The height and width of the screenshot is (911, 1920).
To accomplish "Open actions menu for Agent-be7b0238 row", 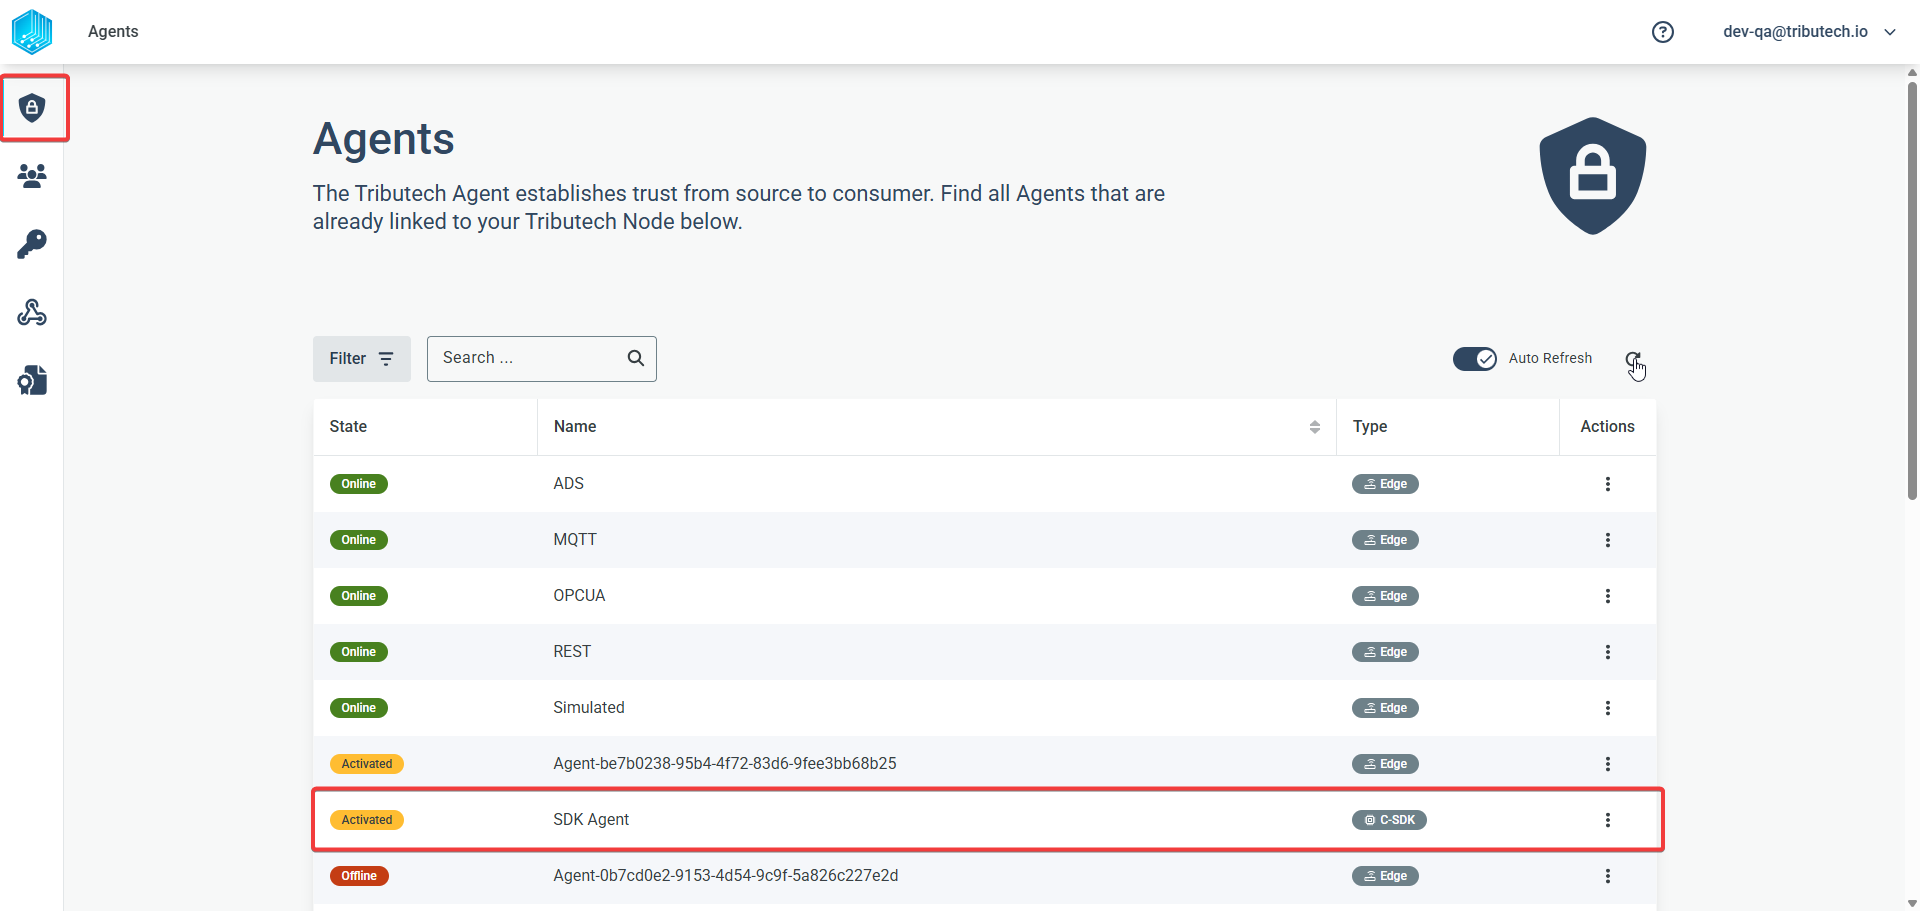I will 1608,764.
